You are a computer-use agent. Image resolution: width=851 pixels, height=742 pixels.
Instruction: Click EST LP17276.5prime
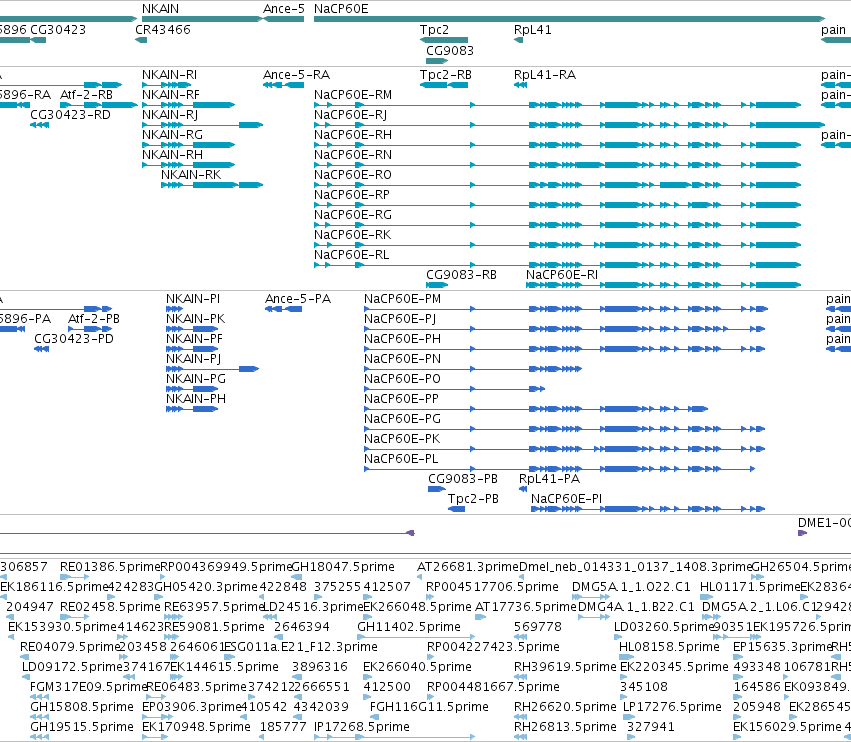click(672, 707)
